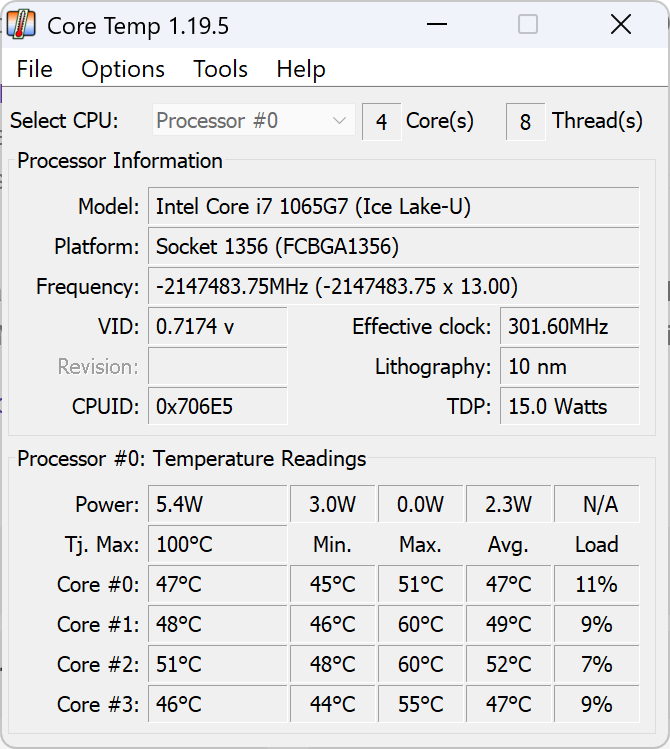Screen dimensions: 670x749
Task: Click the Lithography value 10 nm
Action: click(x=570, y=366)
